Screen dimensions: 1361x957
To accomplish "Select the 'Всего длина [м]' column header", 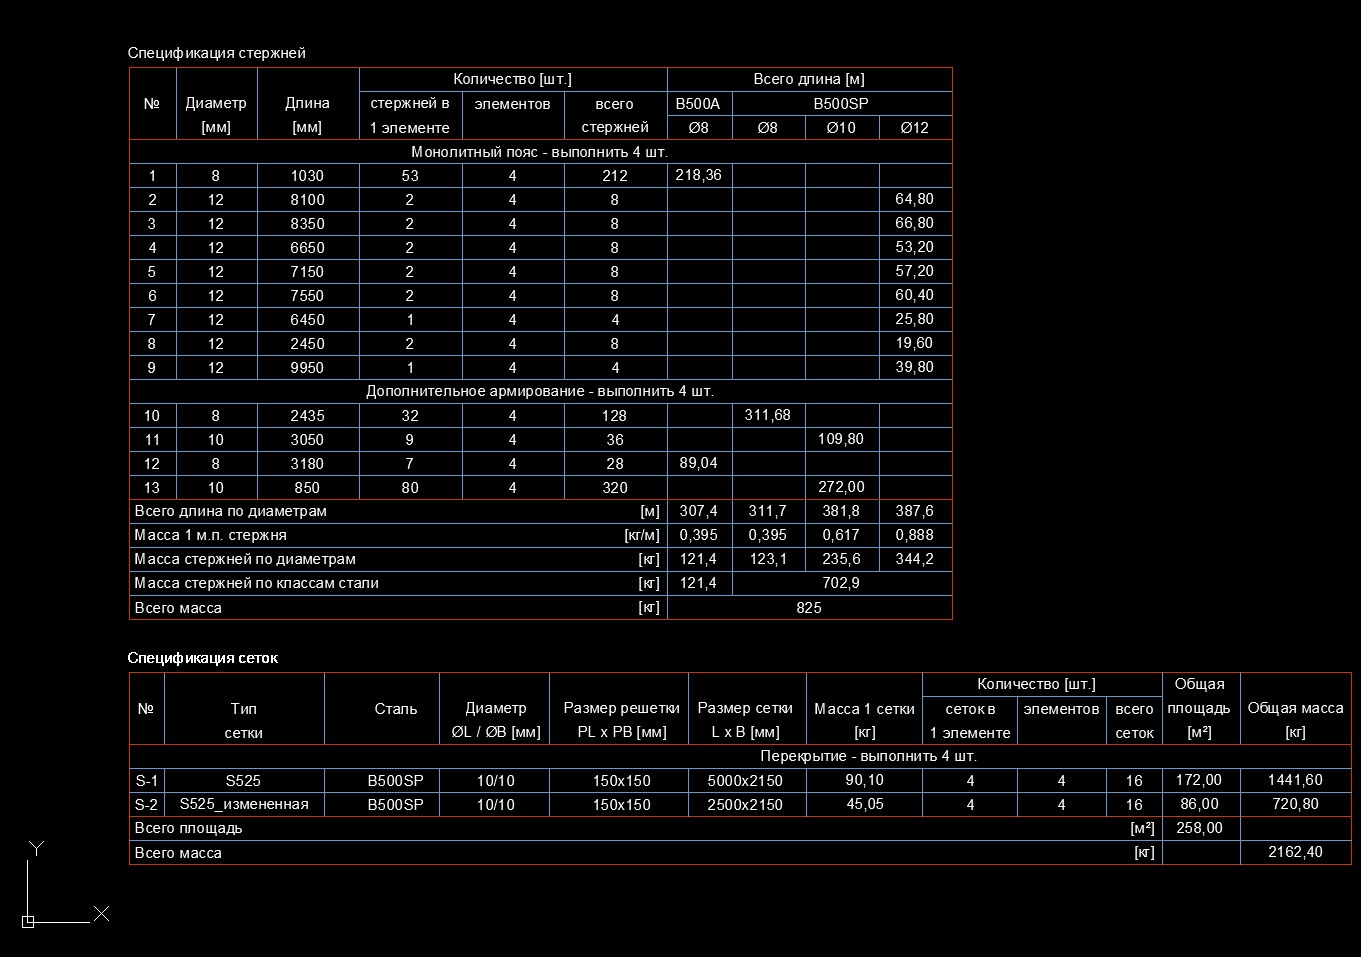I will 809,79.
